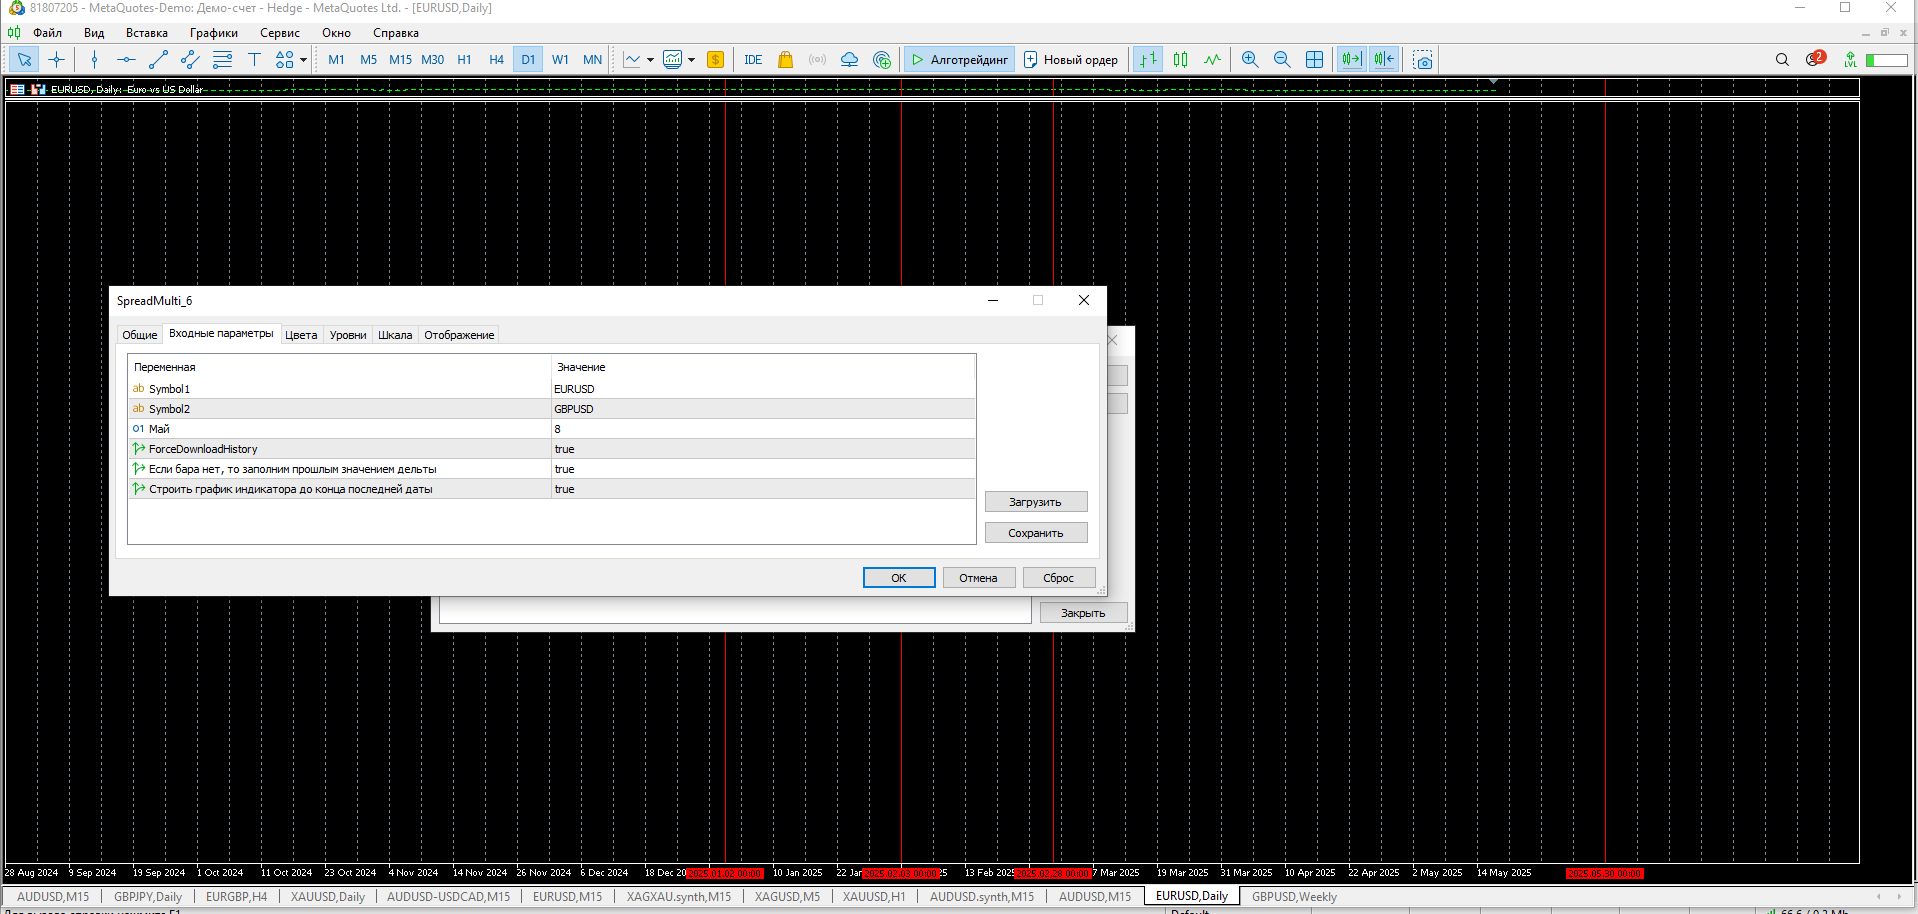Switch chart to line chart mode
This screenshot has width=1918, height=914.
tap(1212, 60)
